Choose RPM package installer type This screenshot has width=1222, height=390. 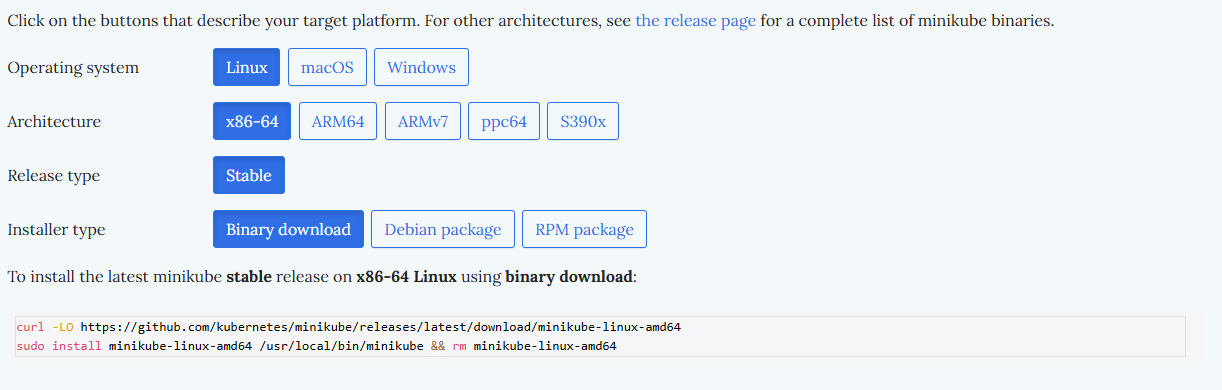click(x=584, y=229)
